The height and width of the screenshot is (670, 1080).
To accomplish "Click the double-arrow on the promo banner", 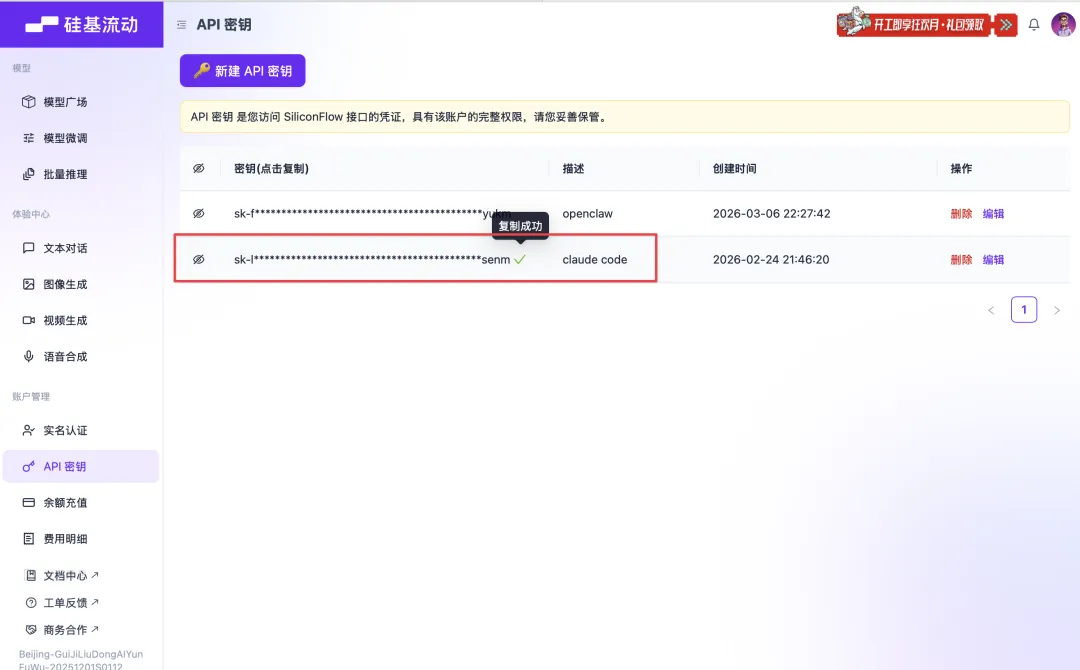I will click(x=1006, y=25).
